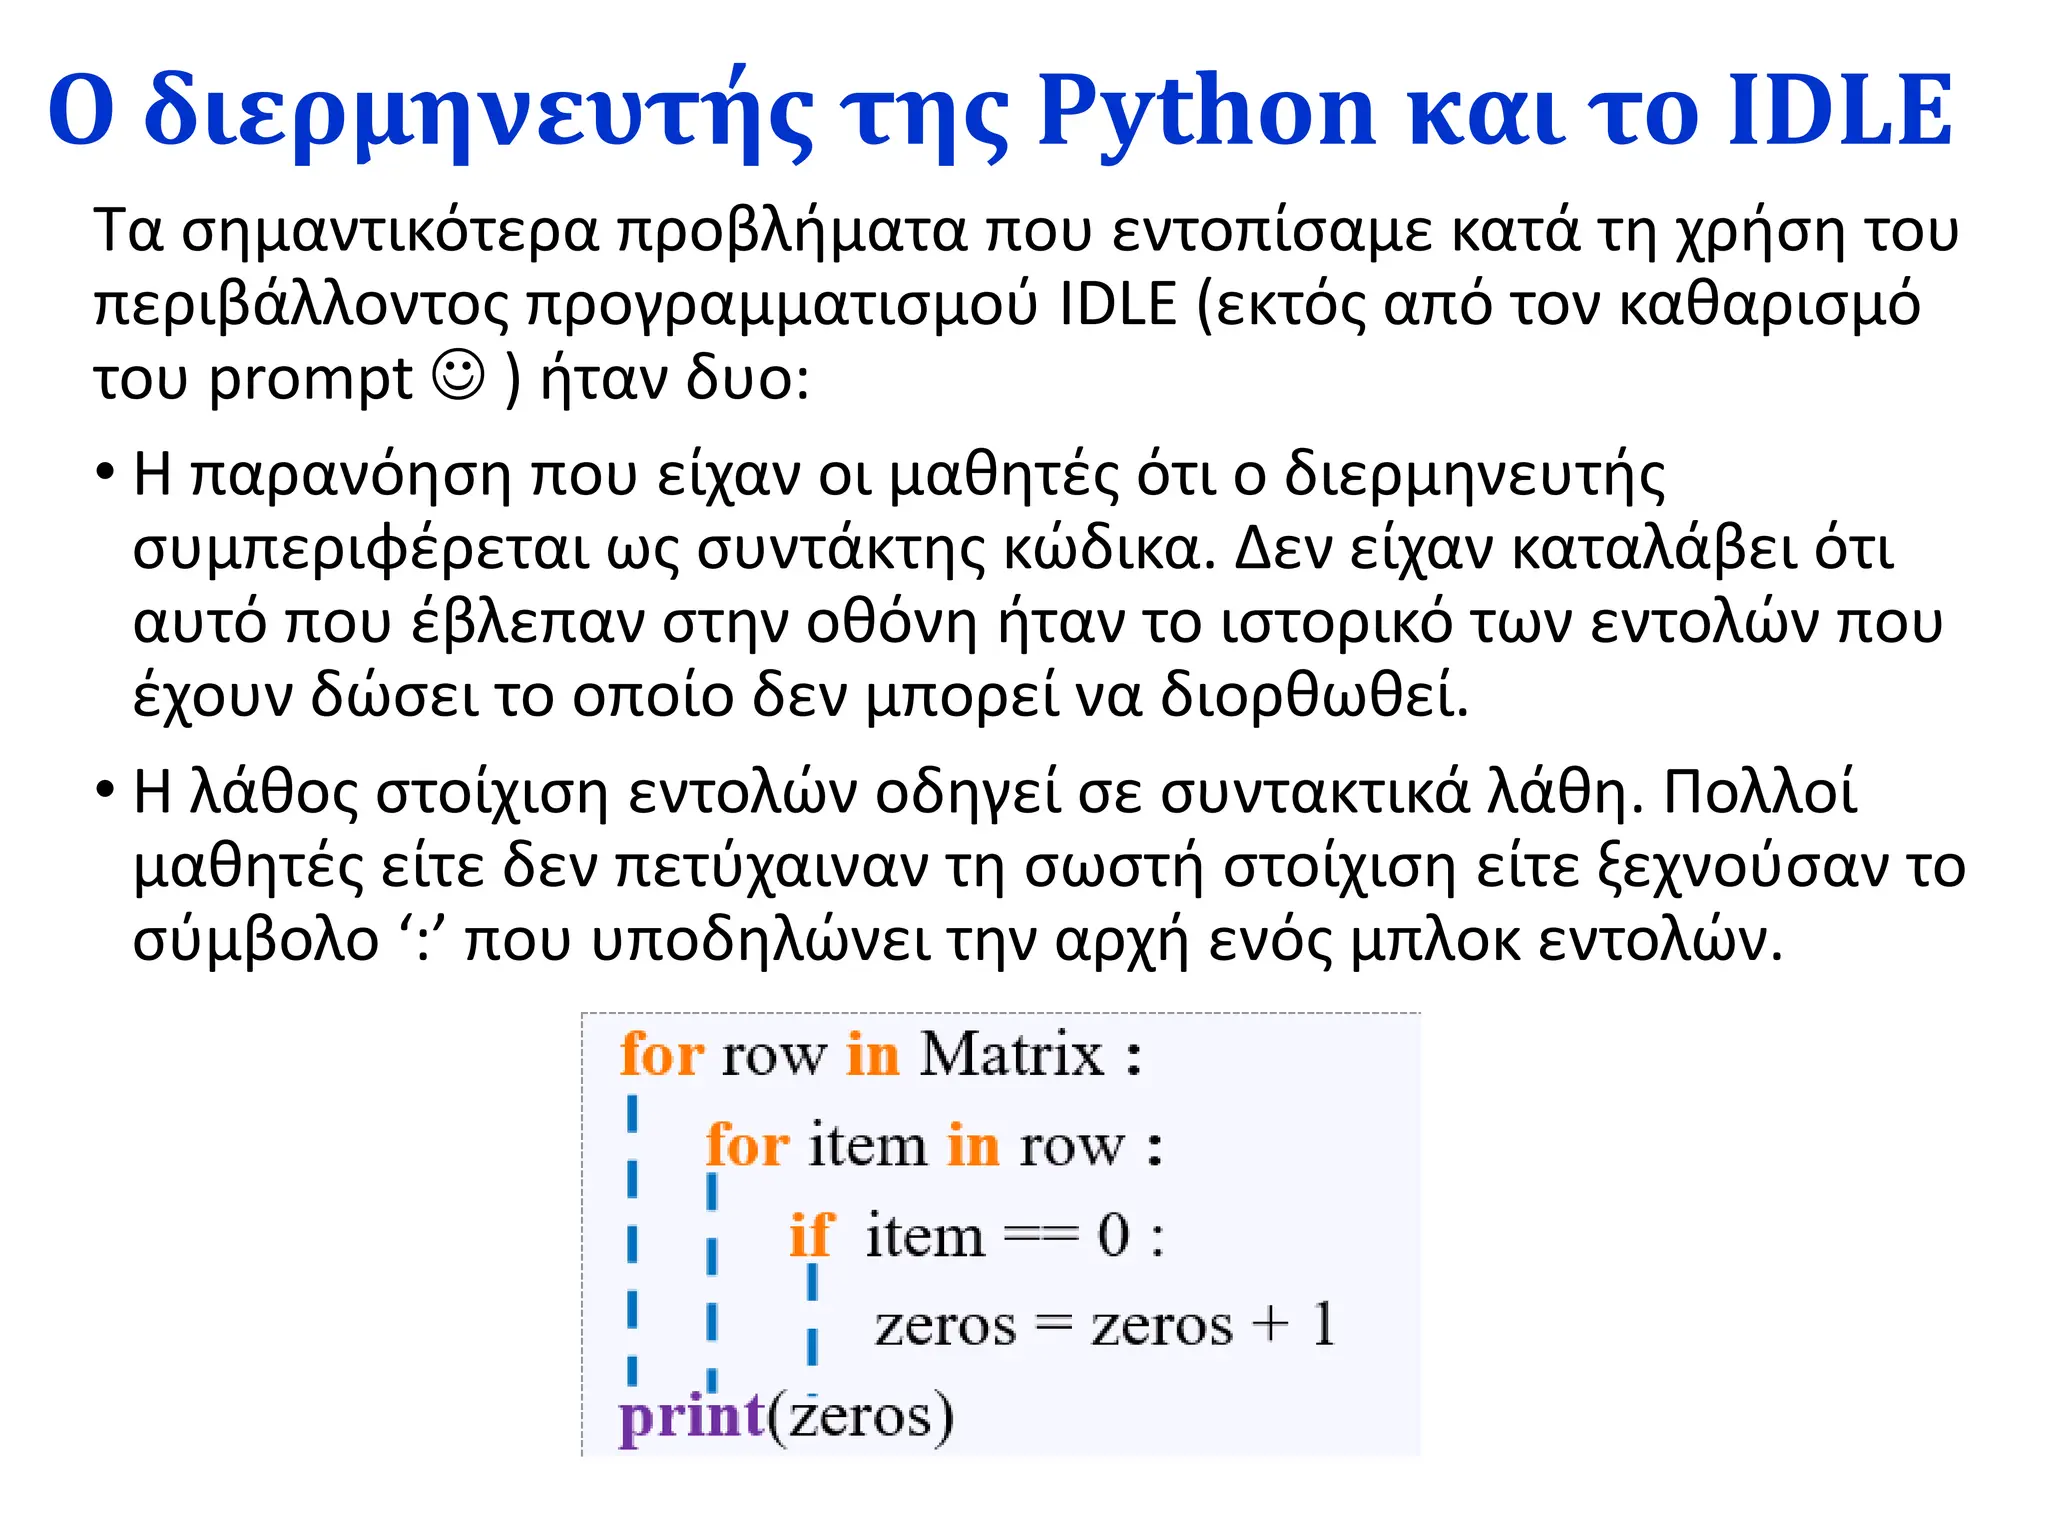This screenshot has width=2048, height=1536.
Task: Click the code line 'zeros = zeros + 1'
Action: [x=1105, y=1324]
